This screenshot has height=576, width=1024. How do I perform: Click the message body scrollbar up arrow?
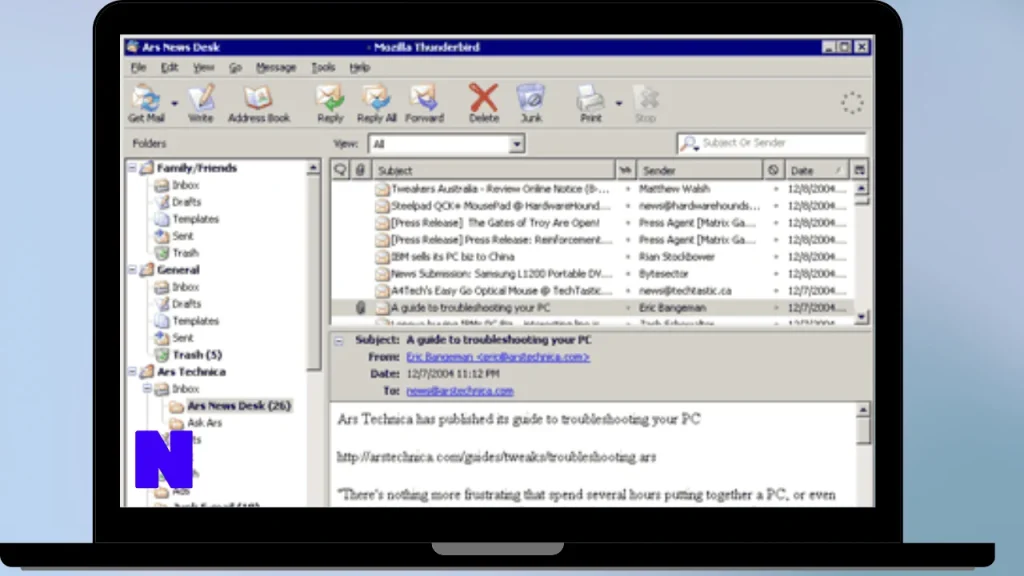(863, 409)
